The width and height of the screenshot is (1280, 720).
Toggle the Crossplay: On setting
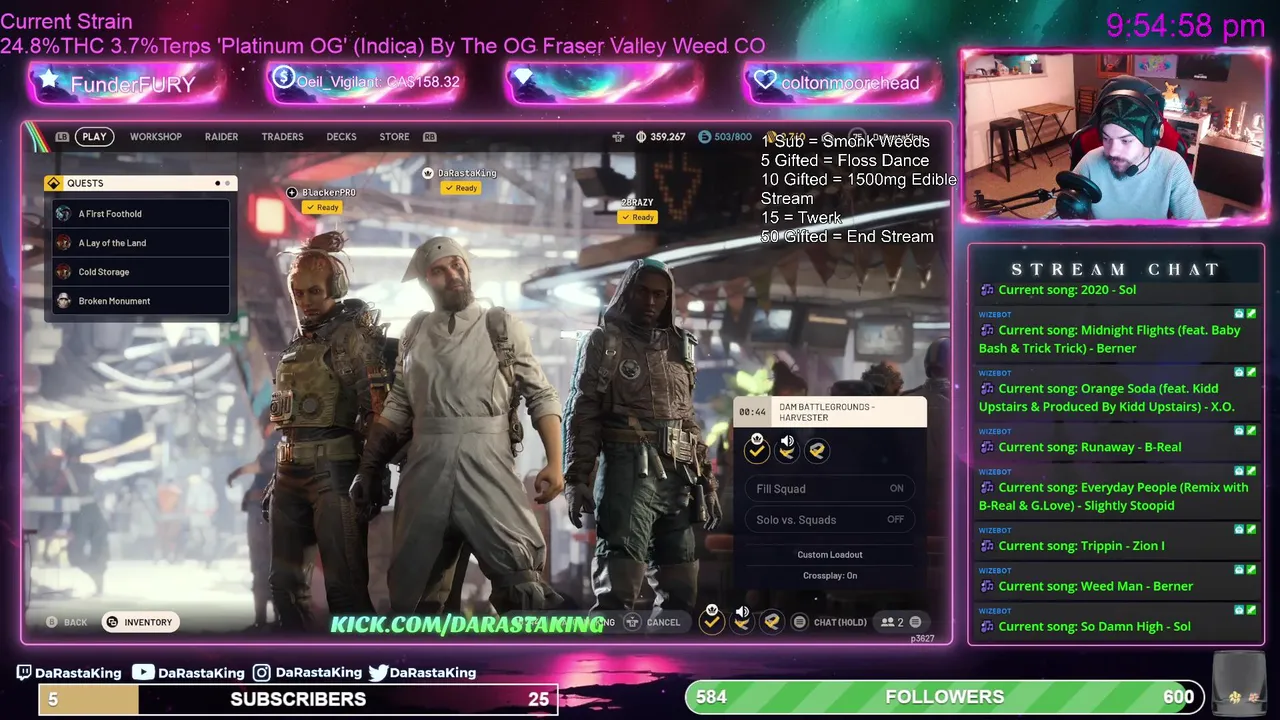(830, 576)
